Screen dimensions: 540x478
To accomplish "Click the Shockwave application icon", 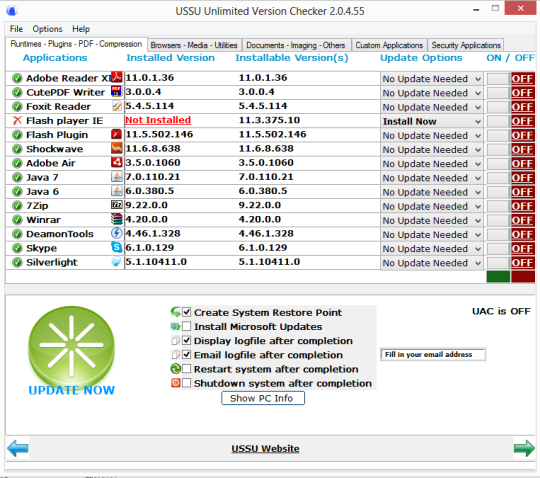I will [117, 148].
